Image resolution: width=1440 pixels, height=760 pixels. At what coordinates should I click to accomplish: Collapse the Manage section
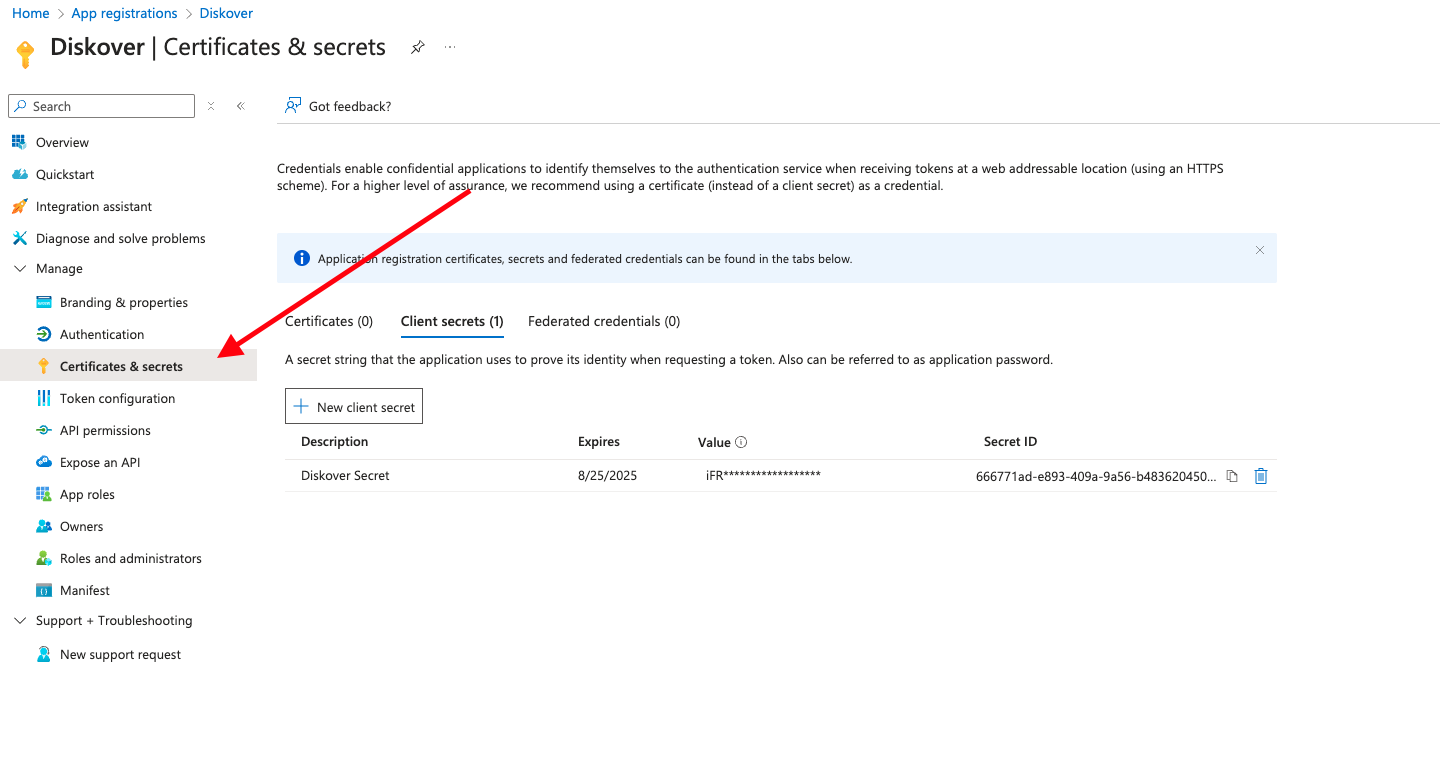click(19, 268)
